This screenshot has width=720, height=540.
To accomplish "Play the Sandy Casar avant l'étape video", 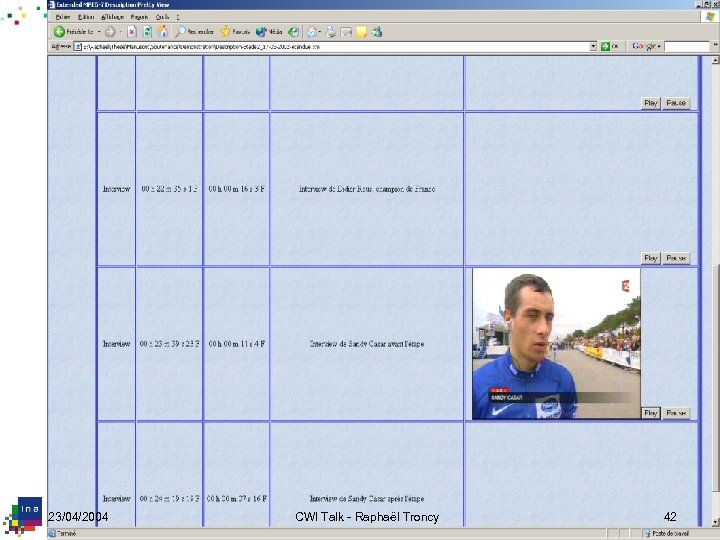I will coord(651,413).
